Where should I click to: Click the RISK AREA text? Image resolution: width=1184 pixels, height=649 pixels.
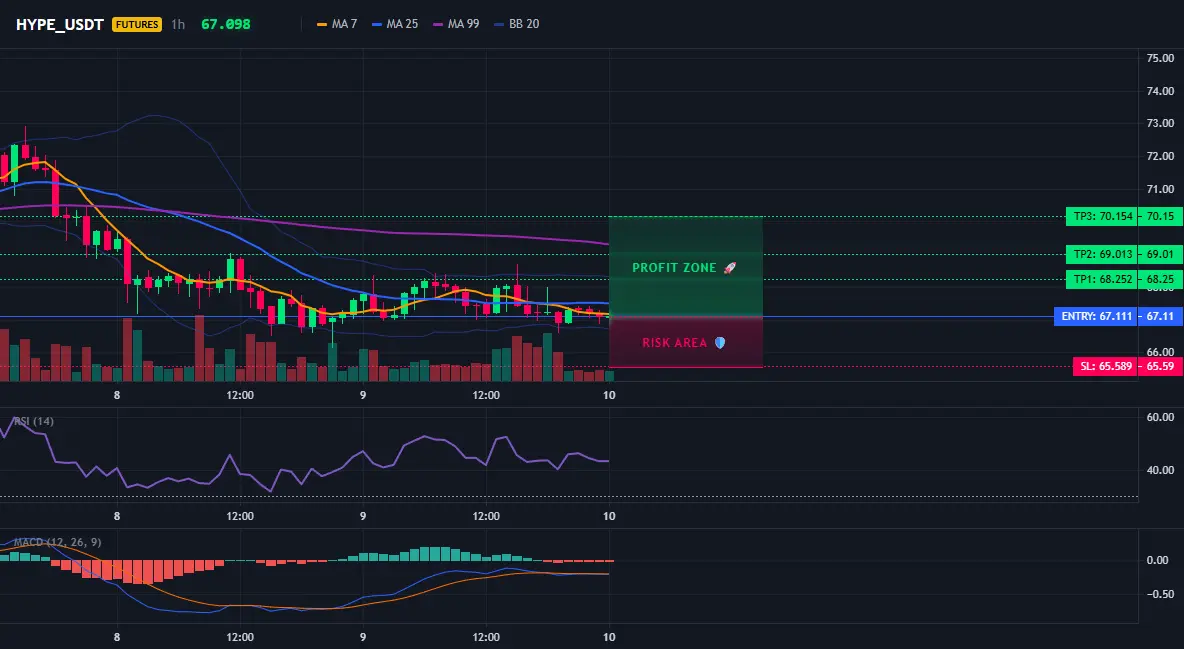tap(674, 343)
